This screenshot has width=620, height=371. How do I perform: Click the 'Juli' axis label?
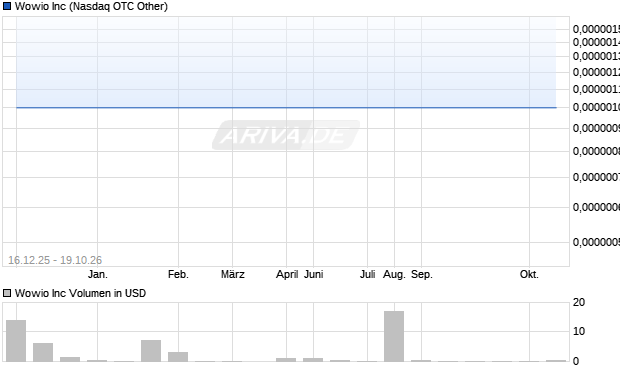(367, 274)
